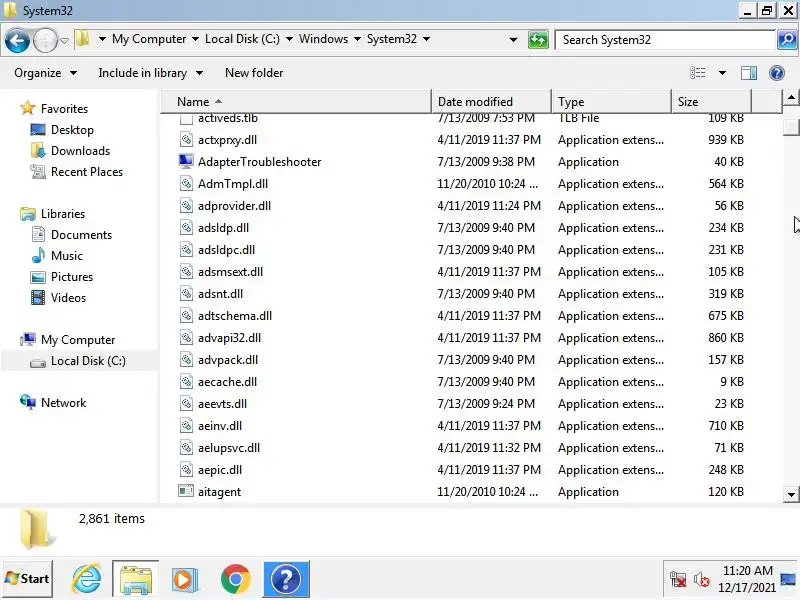800x600 pixels.
Task: Click the New folder button
Action: click(254, 73)
